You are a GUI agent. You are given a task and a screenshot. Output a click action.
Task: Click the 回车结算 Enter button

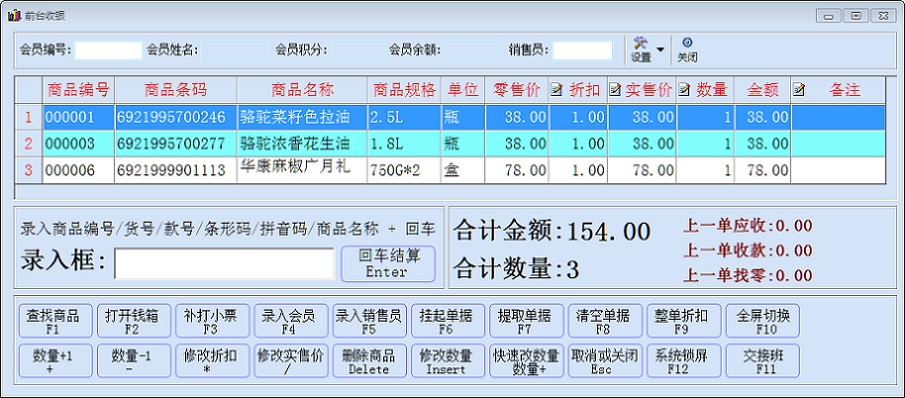click(x=388, y=264)
